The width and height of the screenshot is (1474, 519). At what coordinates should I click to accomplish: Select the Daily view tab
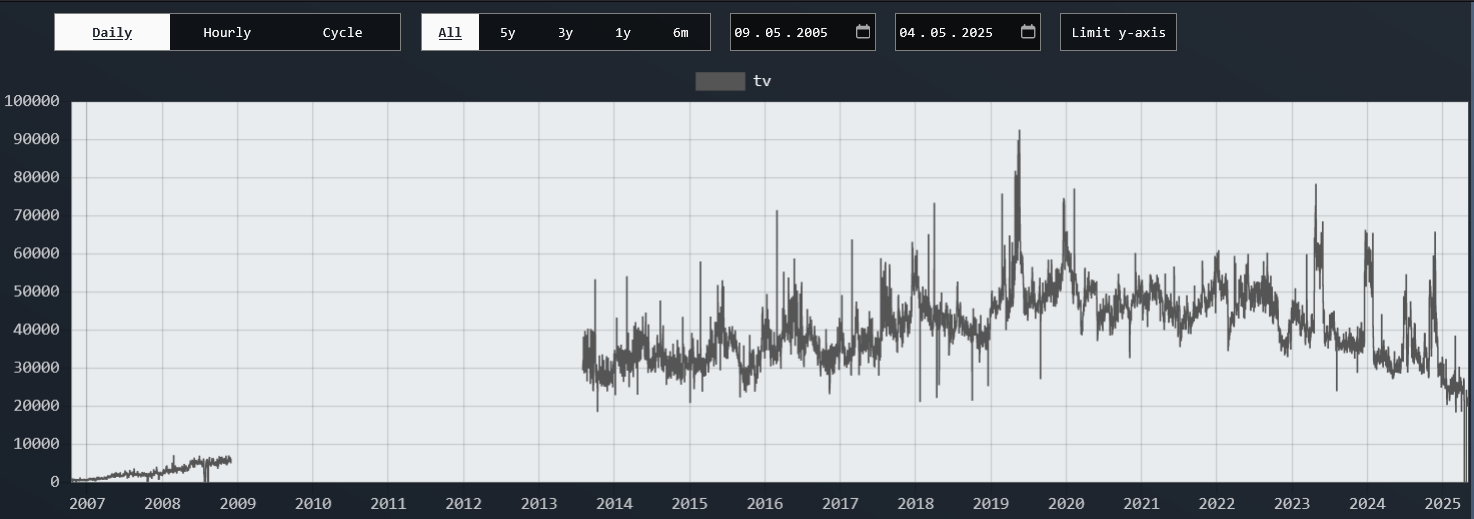click(112, 32)
